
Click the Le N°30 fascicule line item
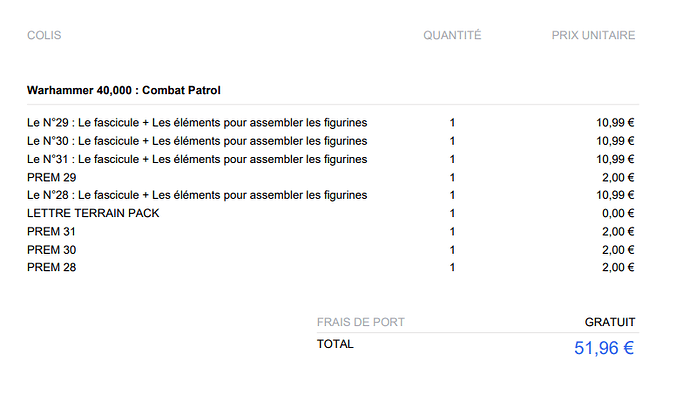tap(197, 141)
